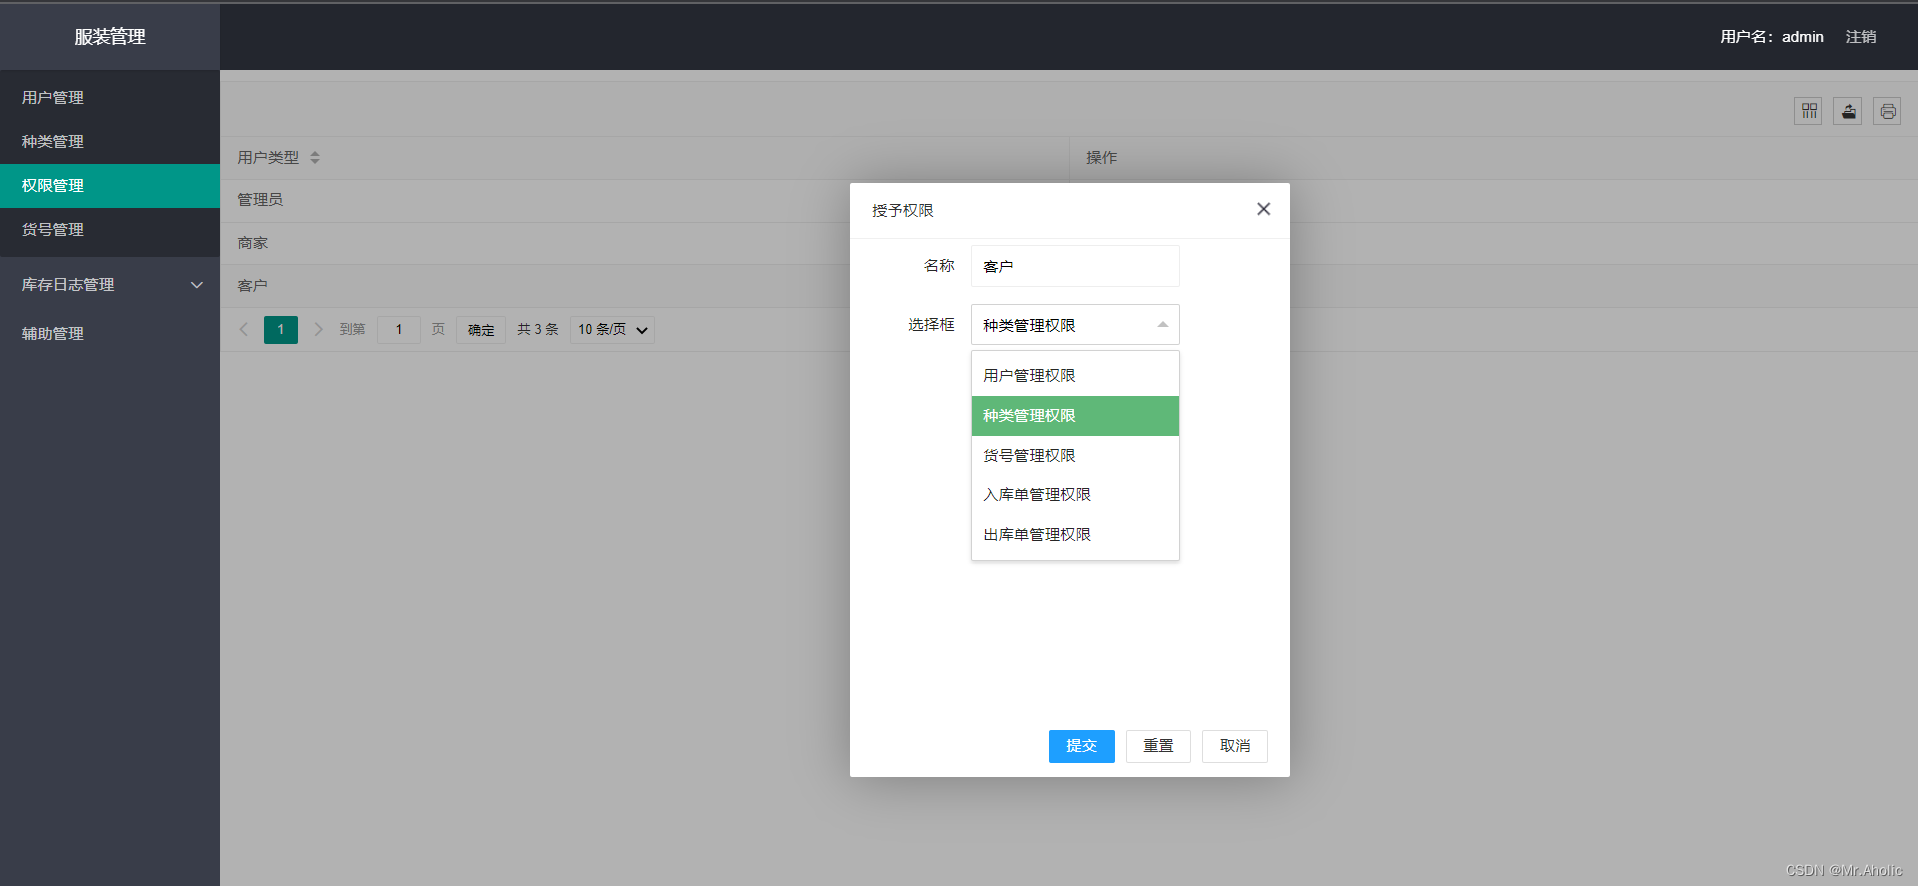Open the column filter grid icon
Viewport: 1918px width, 886px height.
click(x=1808, y=111)
